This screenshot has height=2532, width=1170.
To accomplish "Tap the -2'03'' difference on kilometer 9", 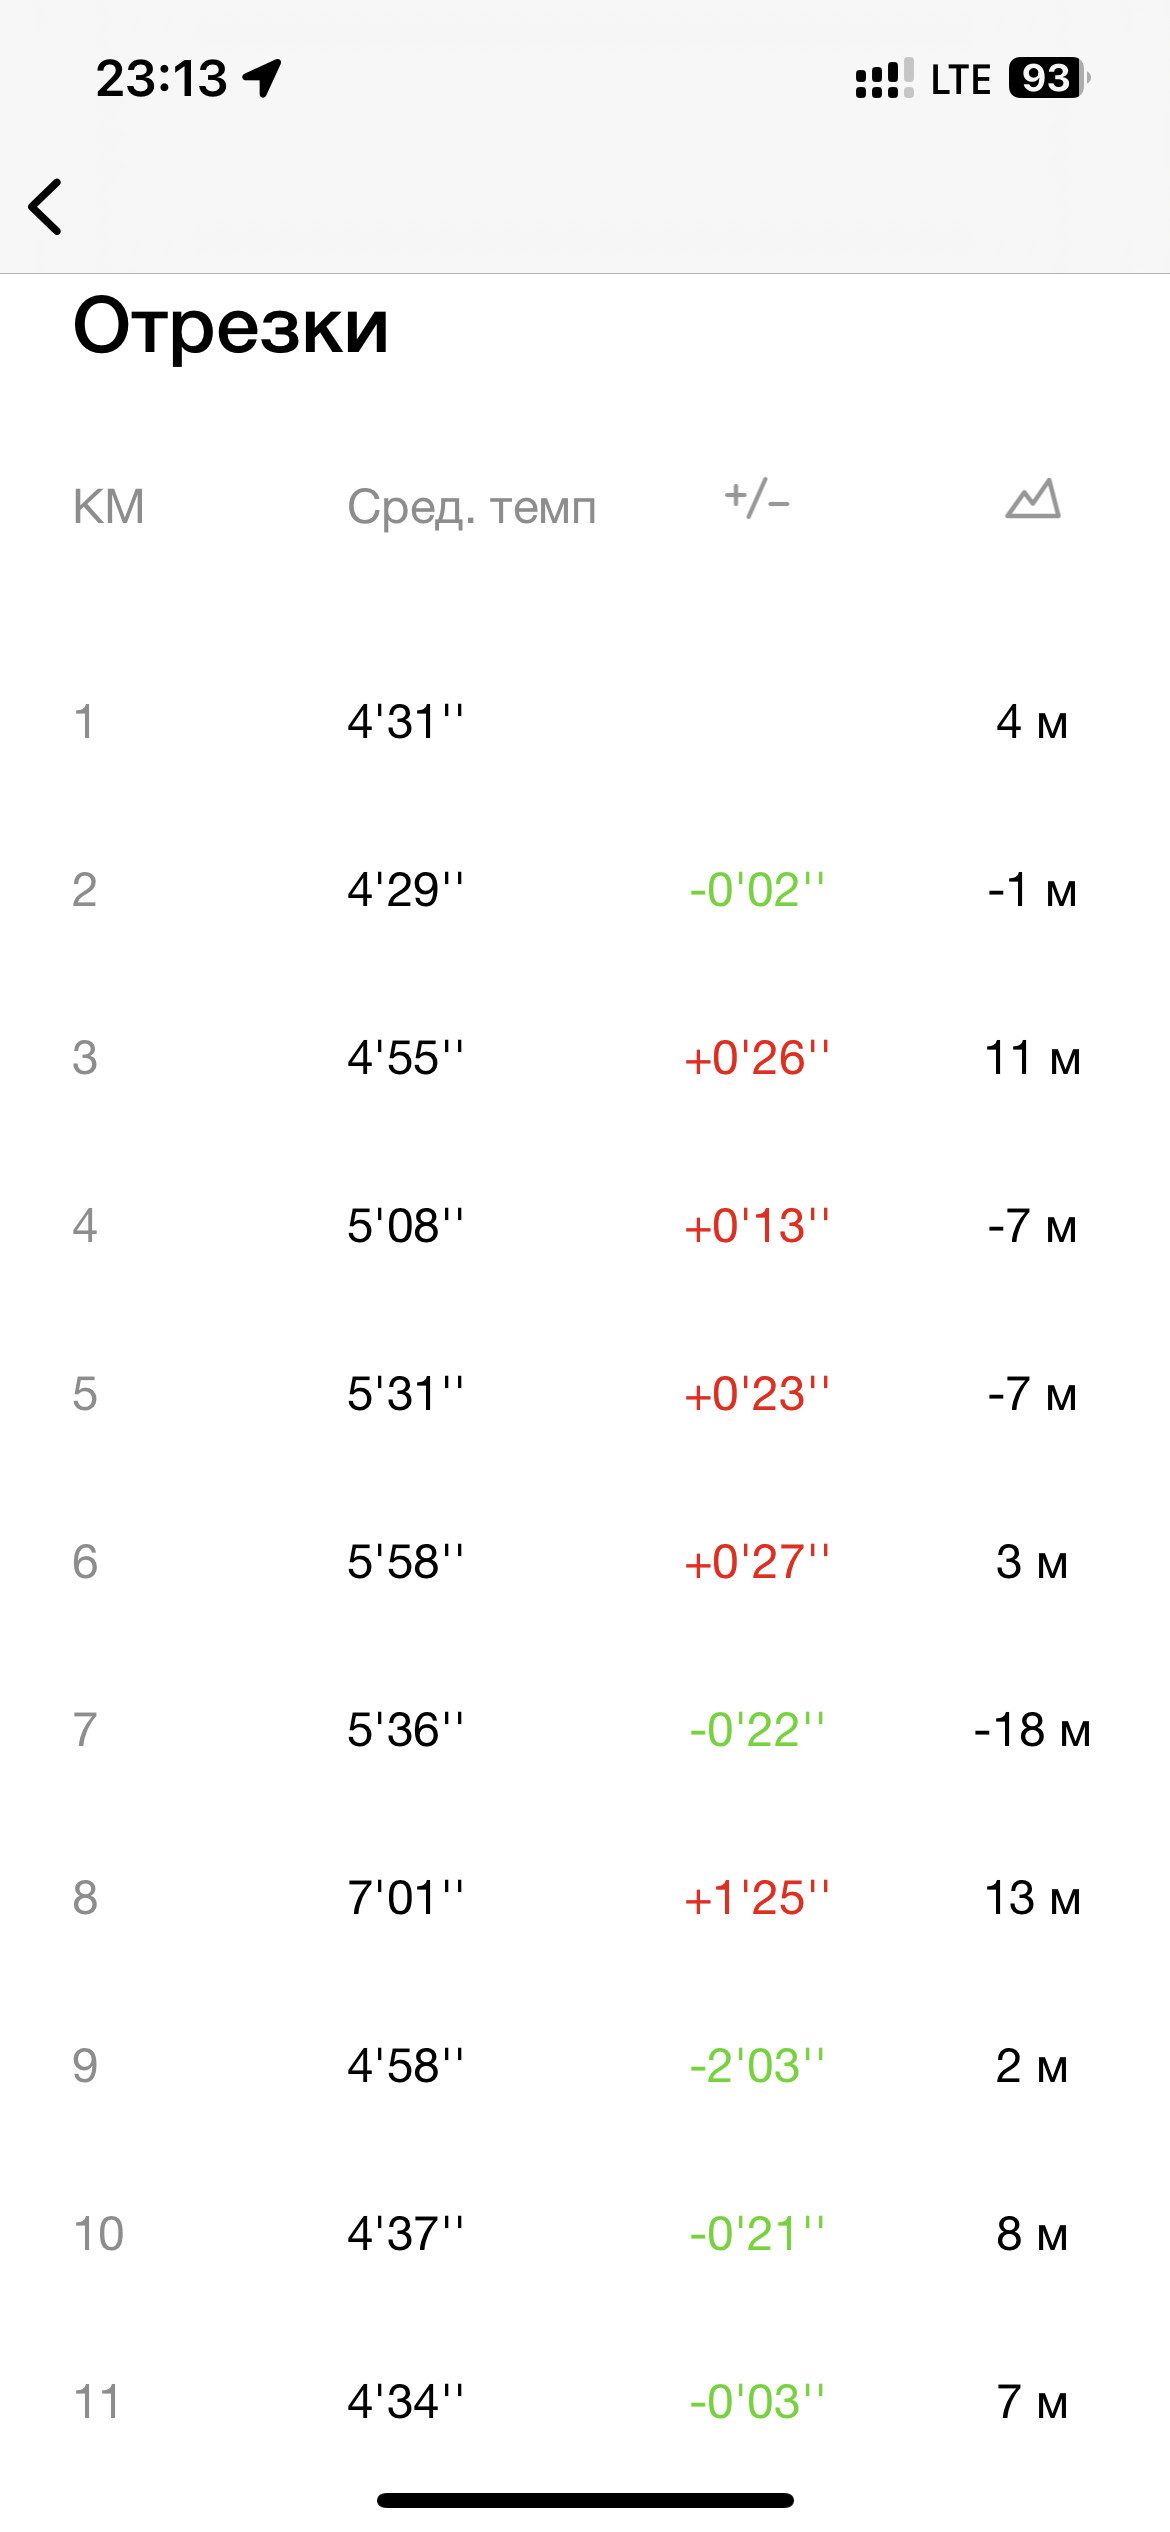I will (x=757, y=2066).
